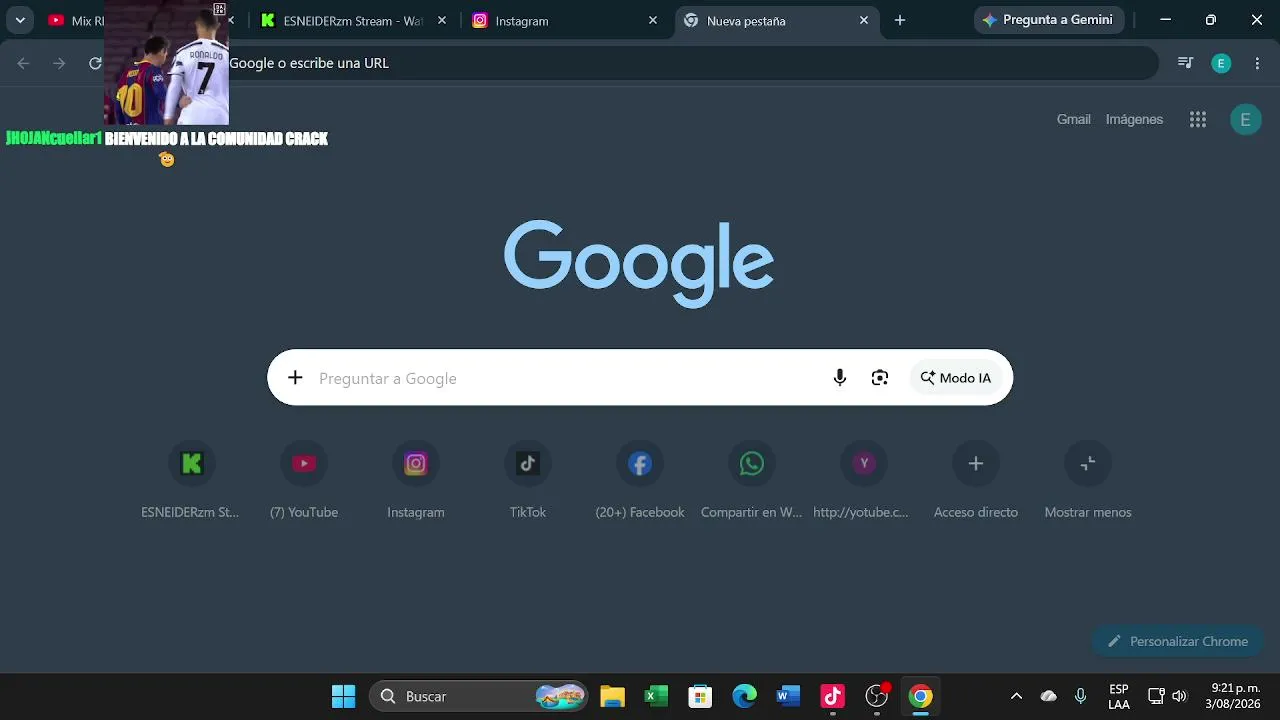Close the ESNEIDERzm Stream tab
Image resolution: width=1280 pixels, height=720 pixels.
442,20
